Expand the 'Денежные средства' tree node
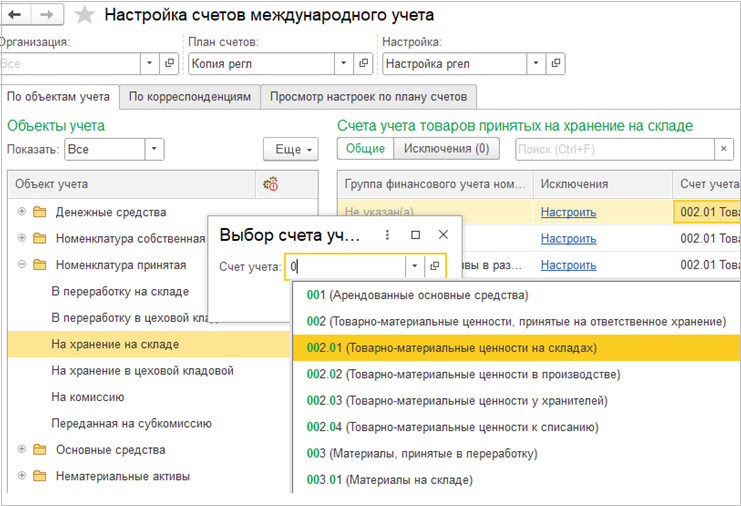The width and height of the screenshot is (741, 506). (22, 212)
